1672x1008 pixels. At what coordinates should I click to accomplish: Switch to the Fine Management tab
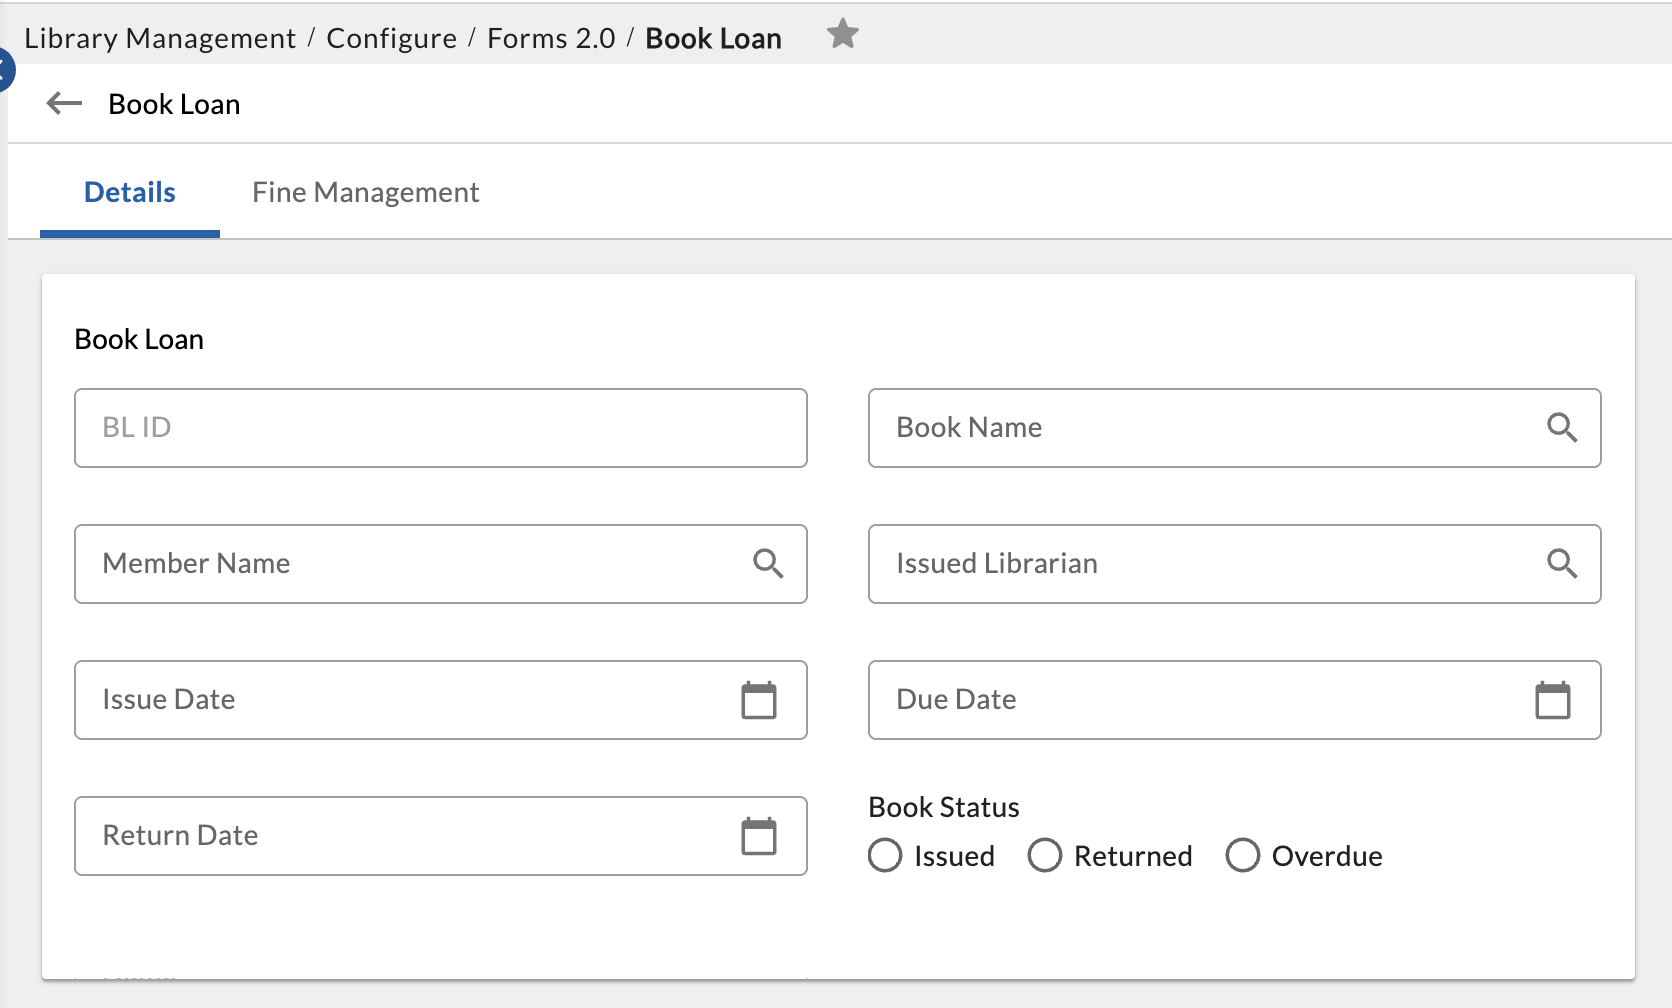pos(366,192)
